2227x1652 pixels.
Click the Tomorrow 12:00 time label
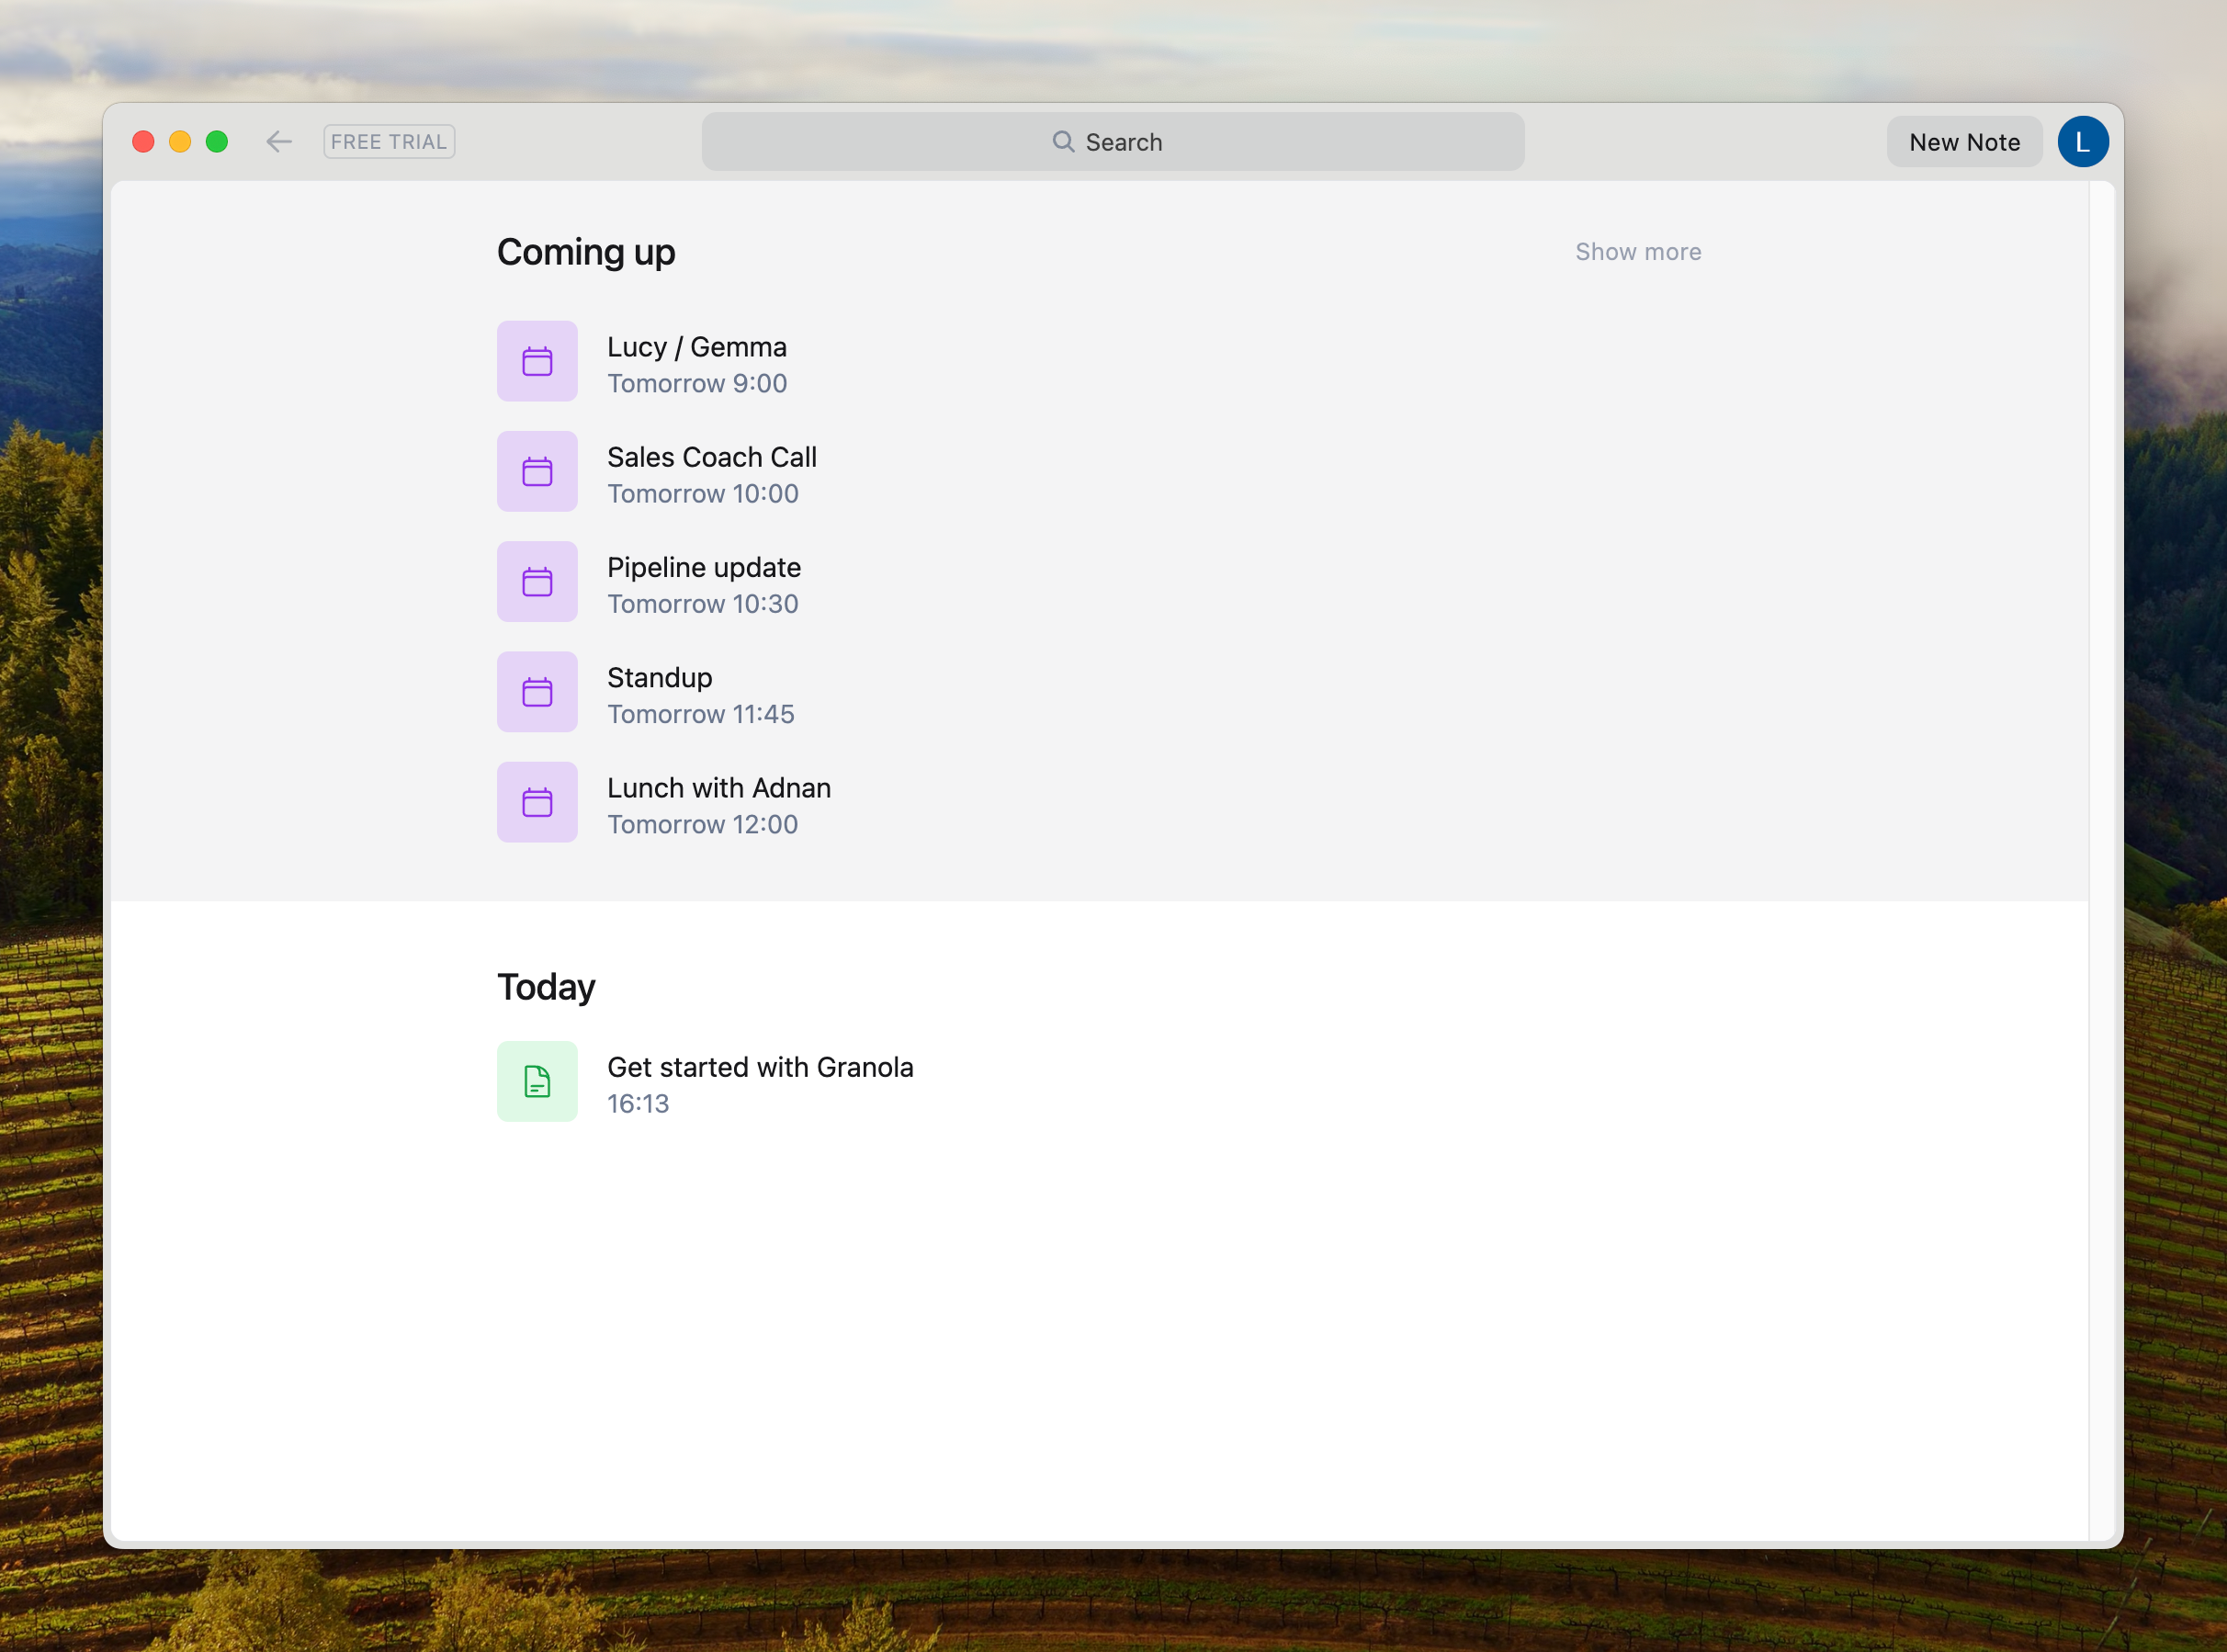703,824
